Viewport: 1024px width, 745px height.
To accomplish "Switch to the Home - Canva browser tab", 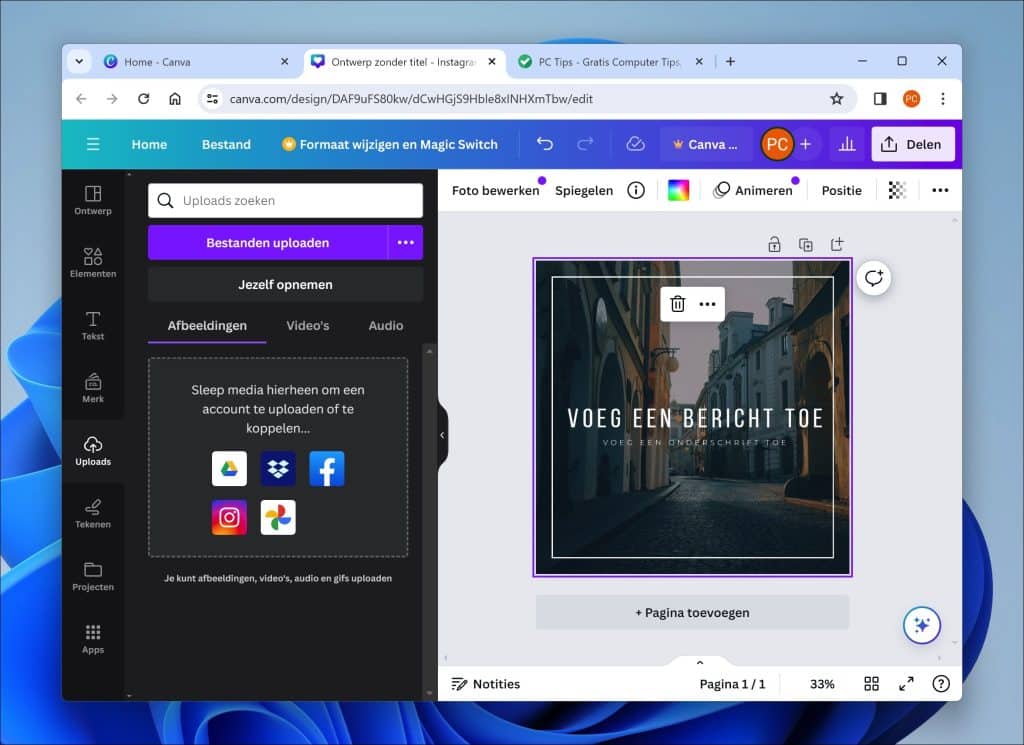I will tap(196, 61).
